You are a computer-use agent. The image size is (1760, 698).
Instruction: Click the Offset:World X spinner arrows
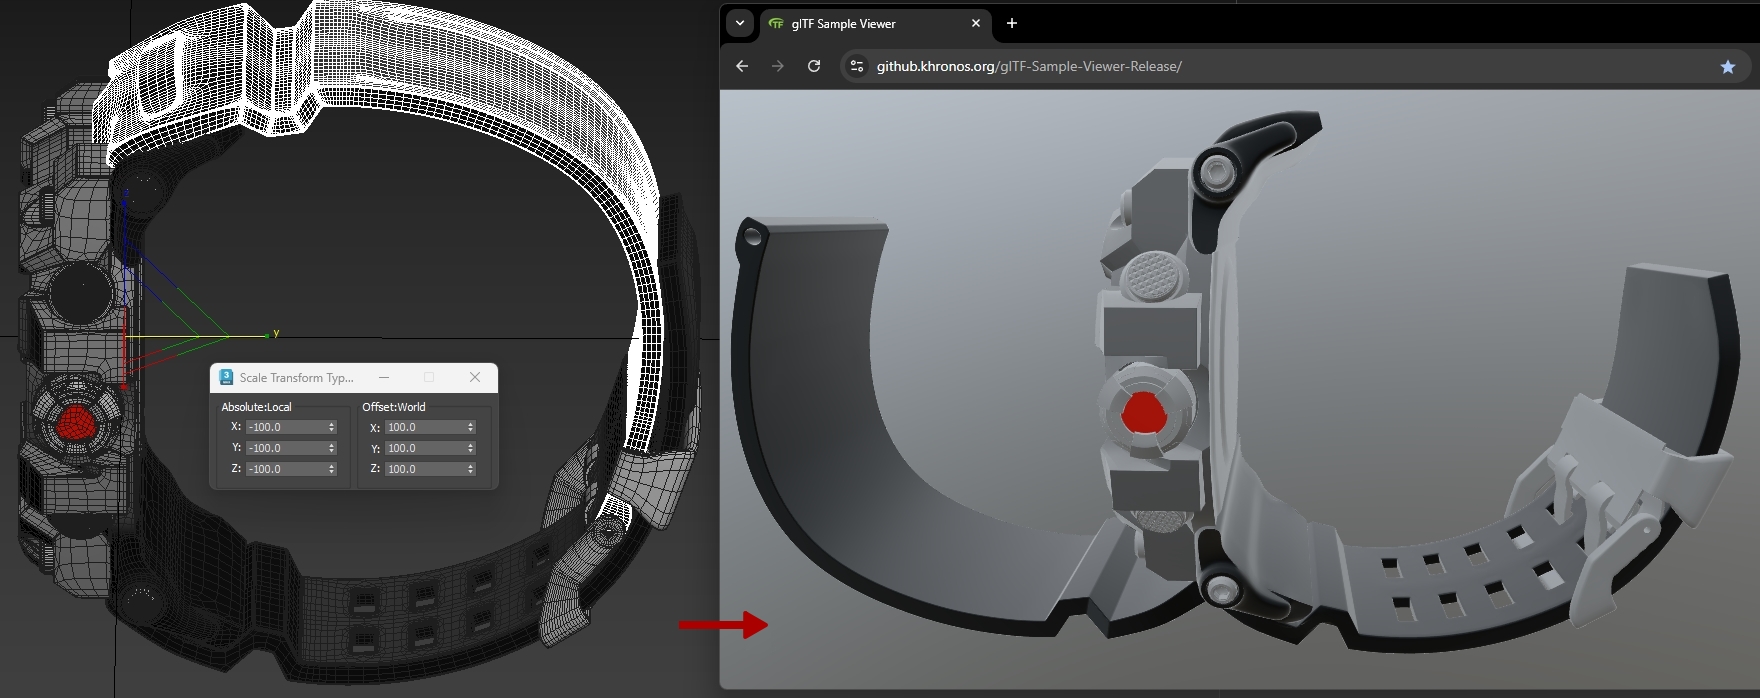click(471, 427)
